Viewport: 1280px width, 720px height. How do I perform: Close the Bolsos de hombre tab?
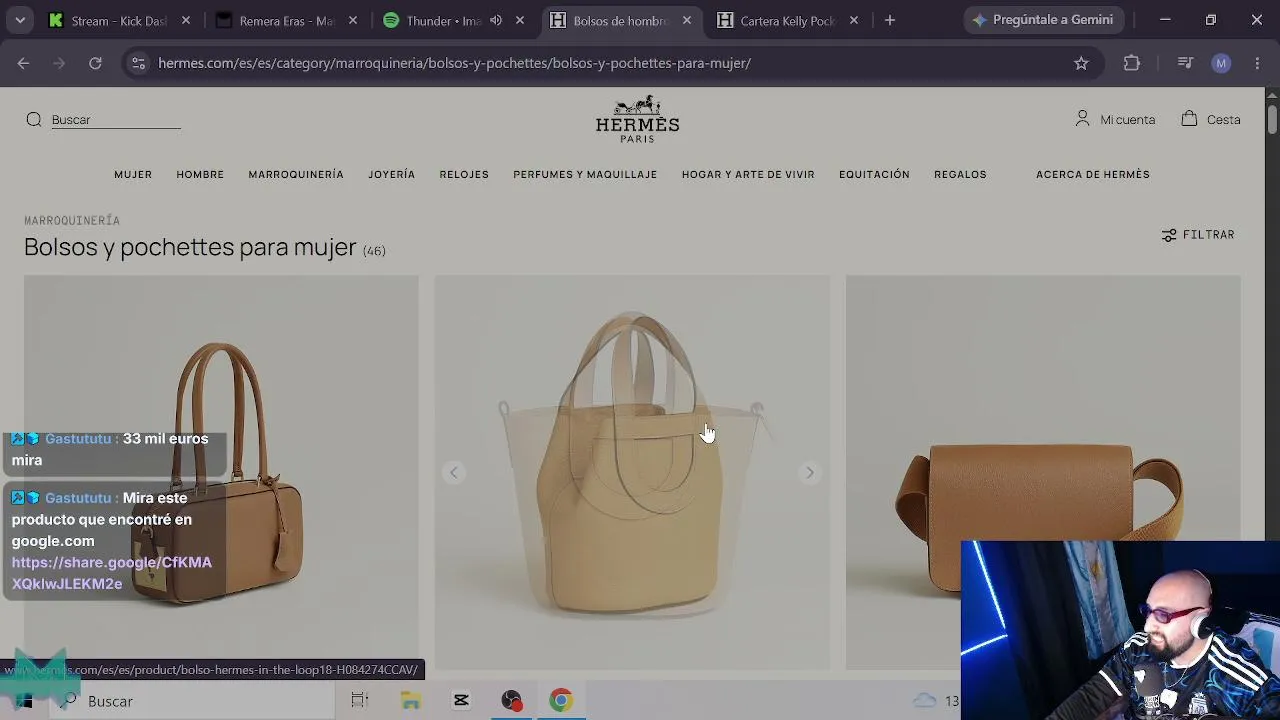[687, 20]
